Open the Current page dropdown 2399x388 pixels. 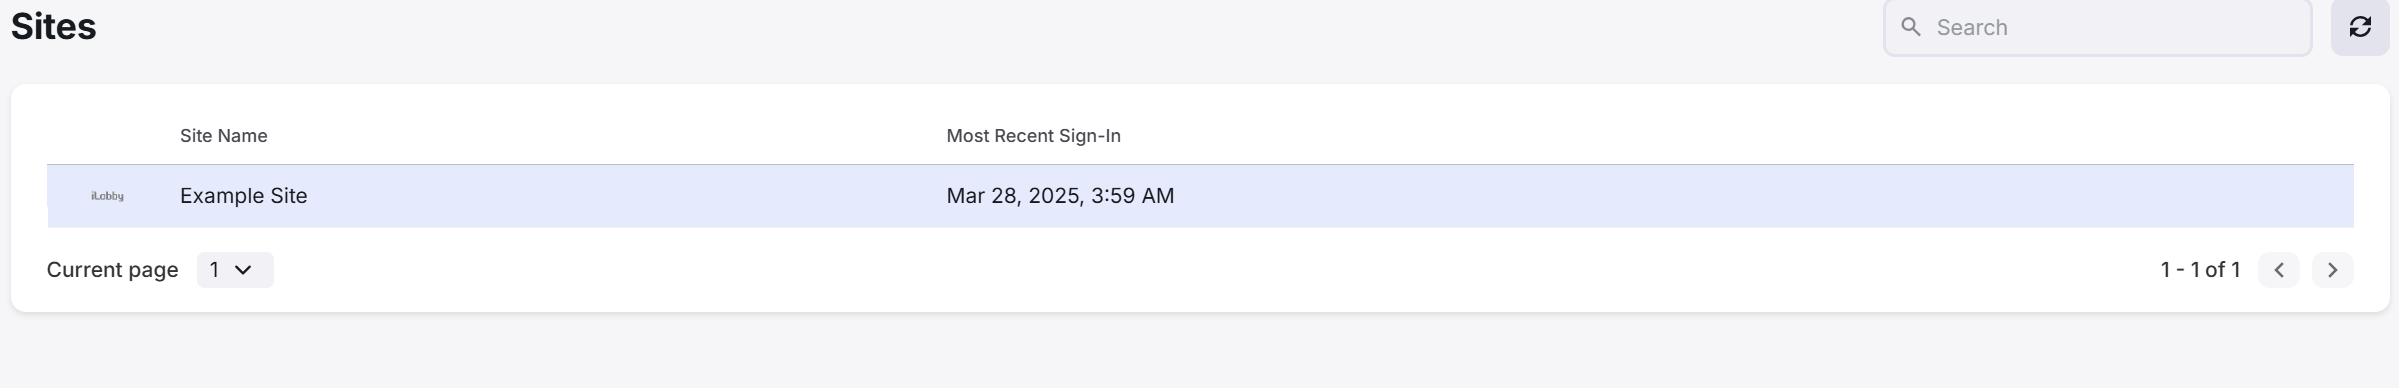(235, 270)
